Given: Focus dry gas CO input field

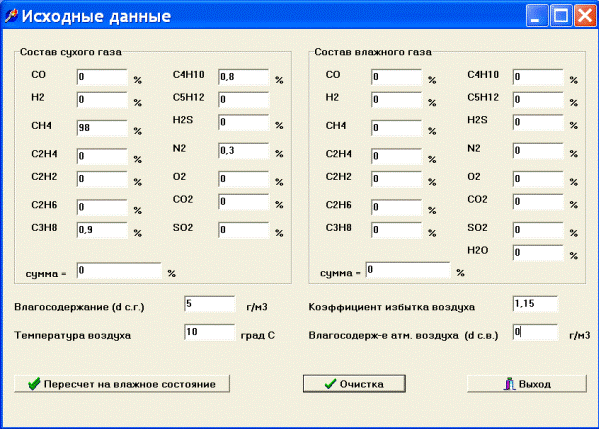Looking at the screenshot, I should pos(102,77).
